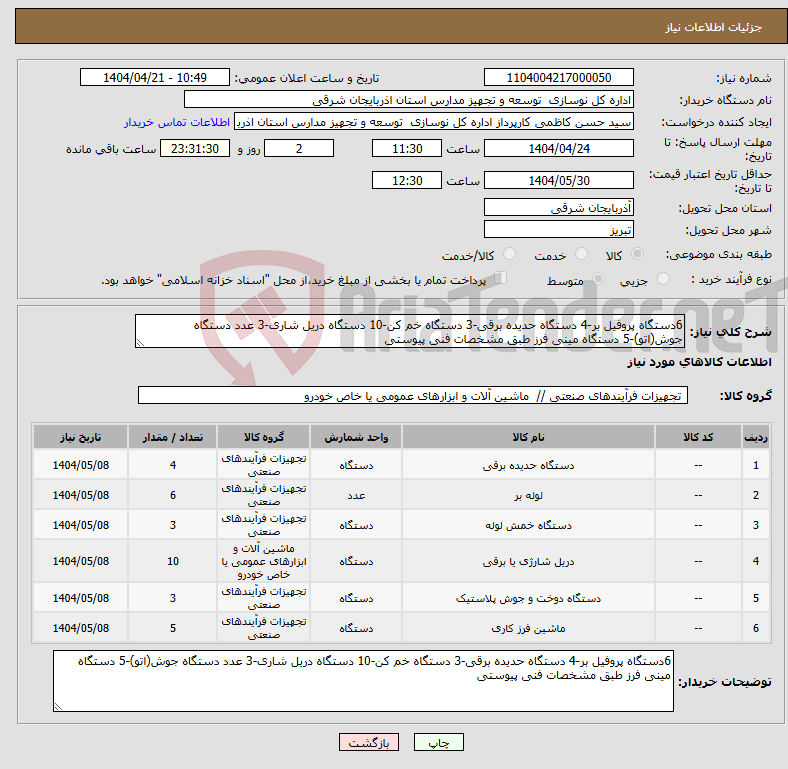Click the گروه کالا column header

pyautogui.click(x=263, y=437)
